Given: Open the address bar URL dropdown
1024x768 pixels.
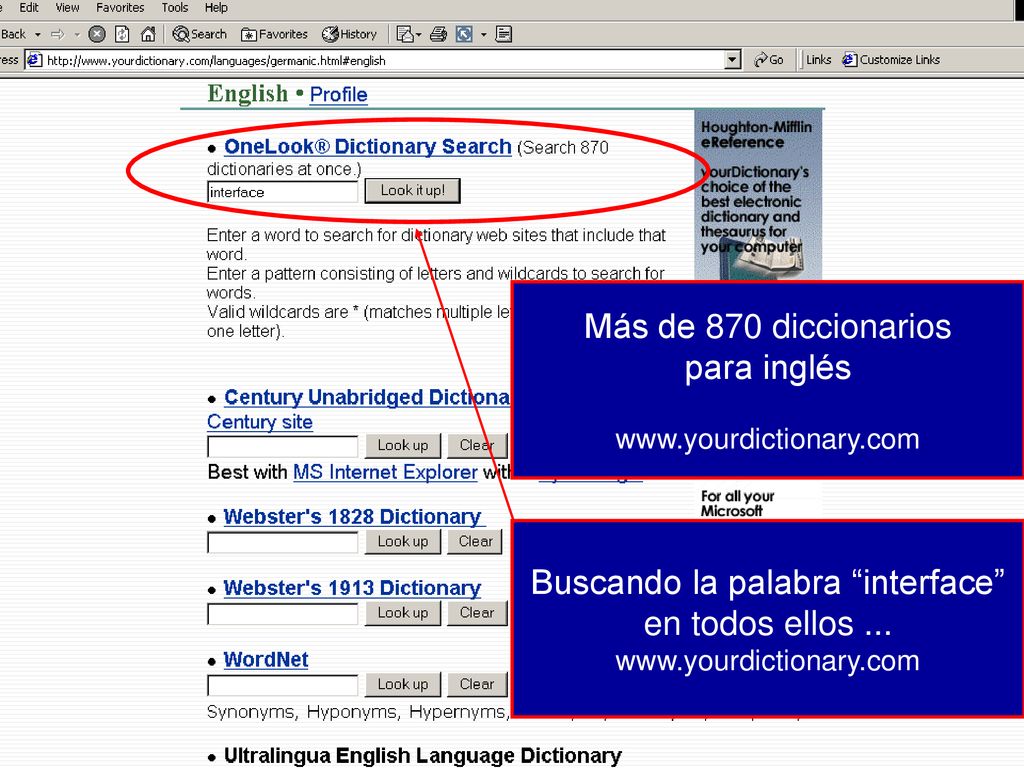Looking at the screenshot, I should (733, 60).
